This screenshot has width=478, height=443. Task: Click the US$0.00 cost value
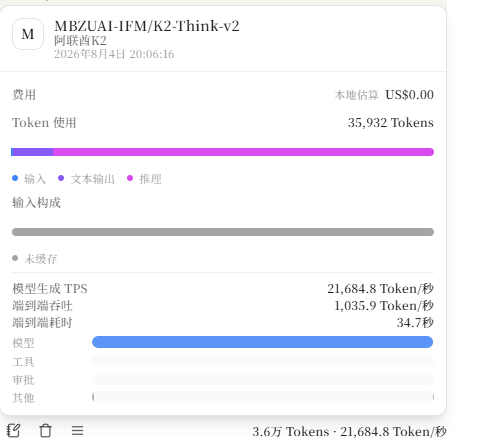[409, 95]
